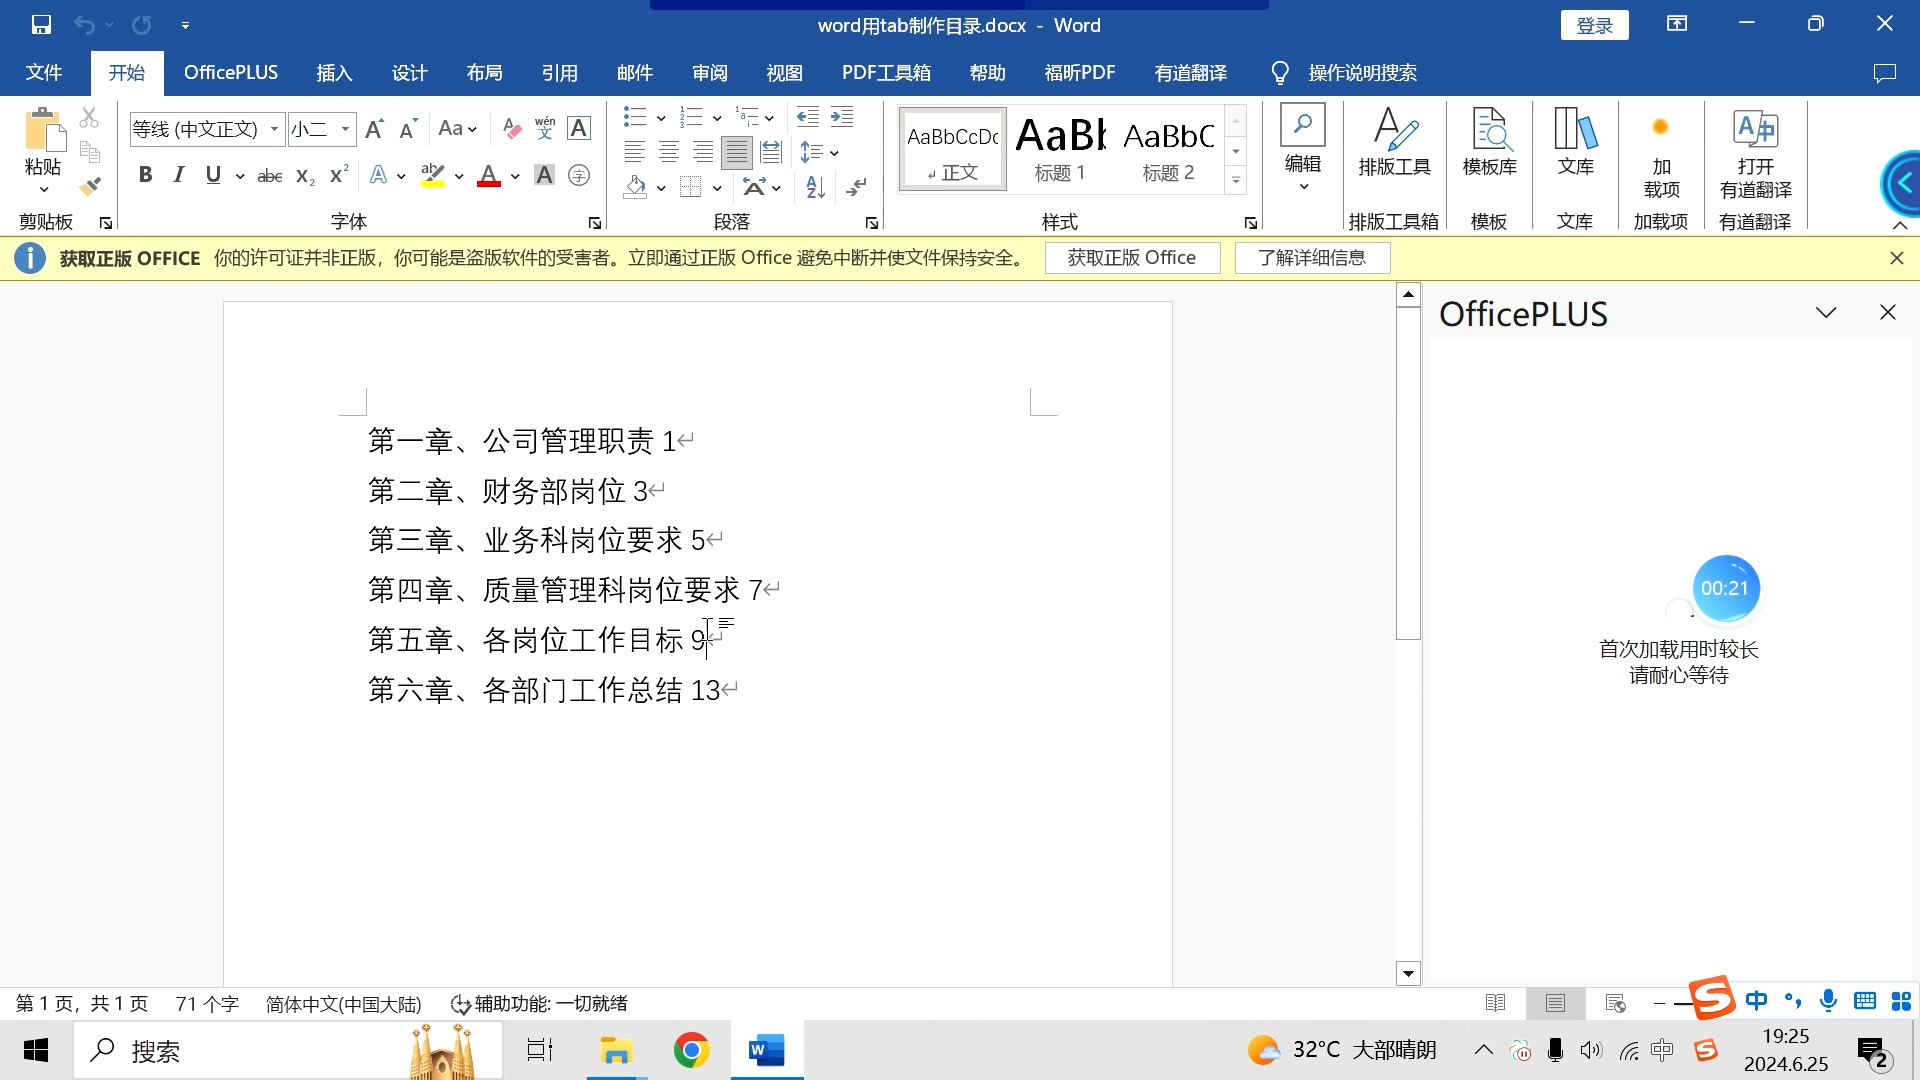Expand the font color dropdown arrow
This screenshot has height=1080, width=1920.
[513, 176]
